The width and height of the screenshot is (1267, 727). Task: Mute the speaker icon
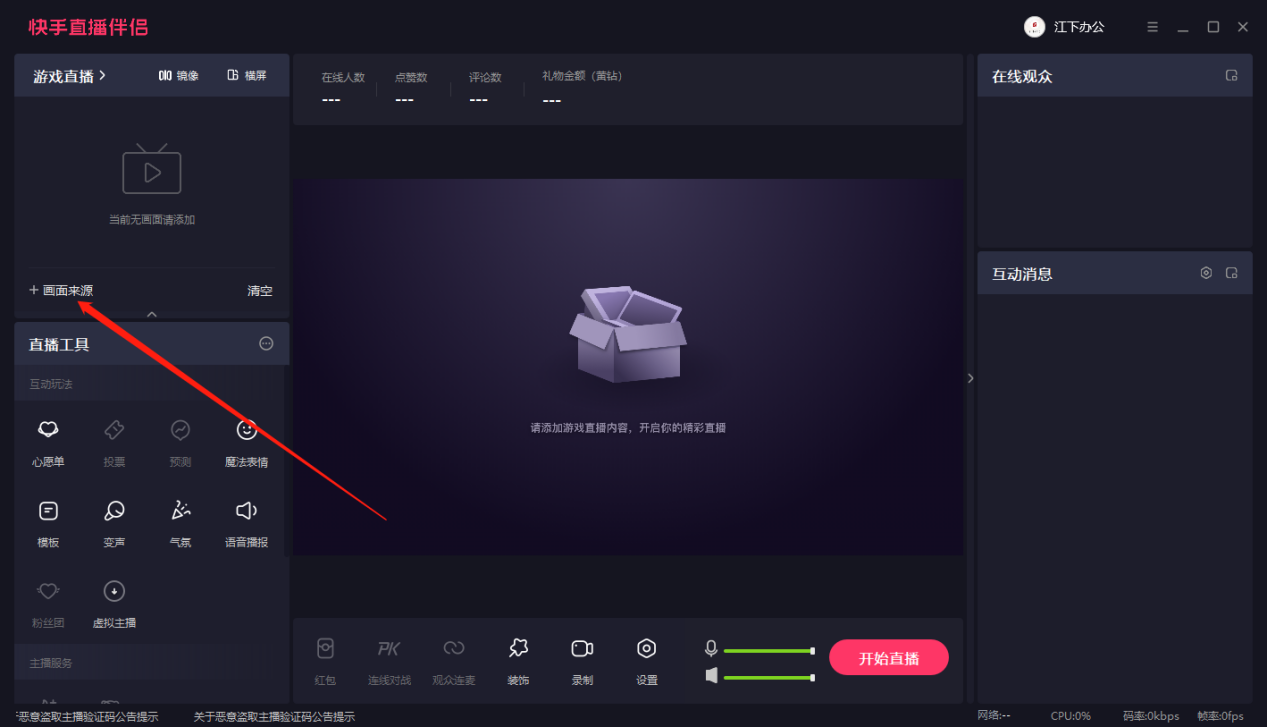tap(711, 676)
